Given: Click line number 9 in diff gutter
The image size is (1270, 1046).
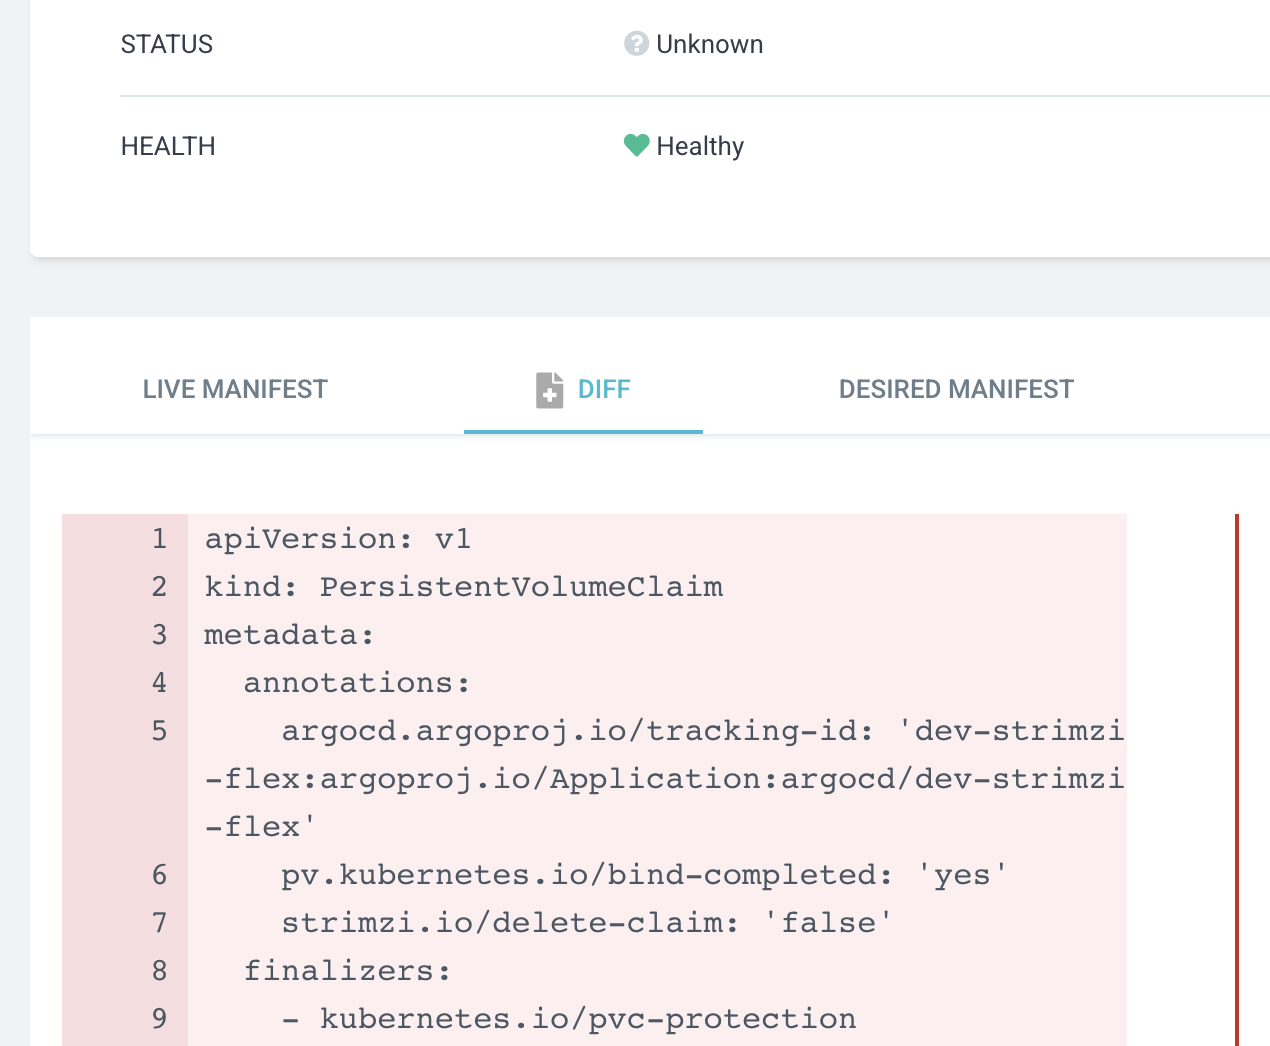Looking at the screenshot, I should tap(159, 1019).
